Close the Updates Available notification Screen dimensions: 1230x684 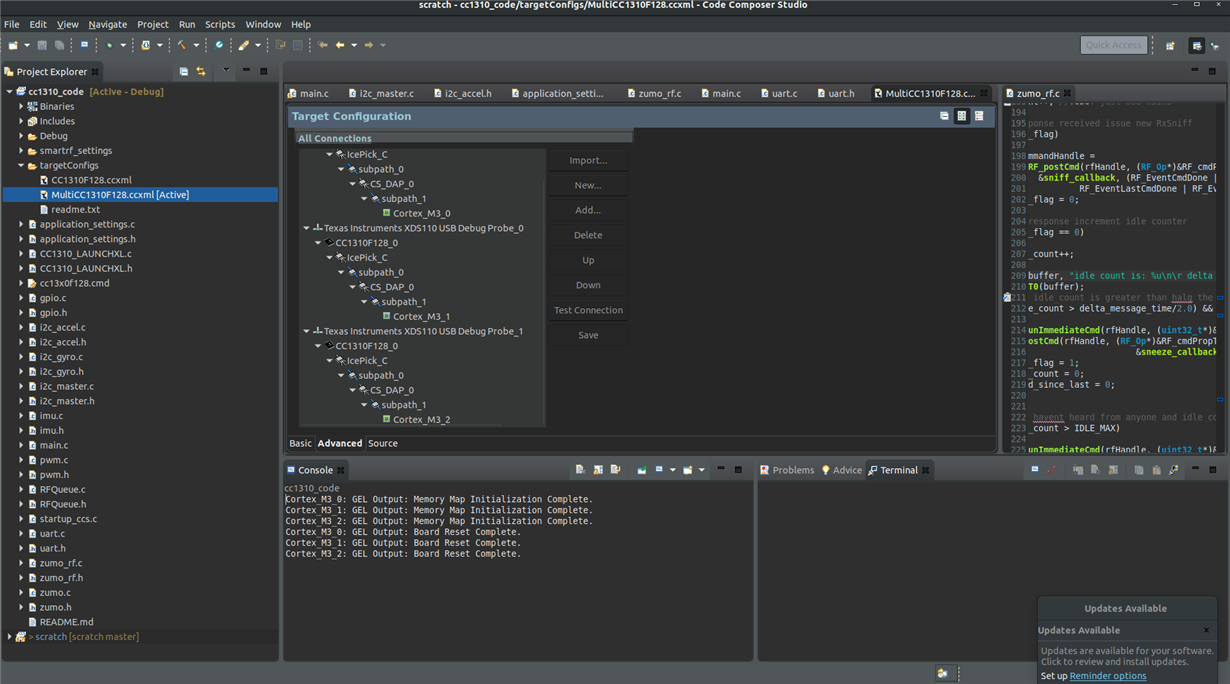(1206, 630)
